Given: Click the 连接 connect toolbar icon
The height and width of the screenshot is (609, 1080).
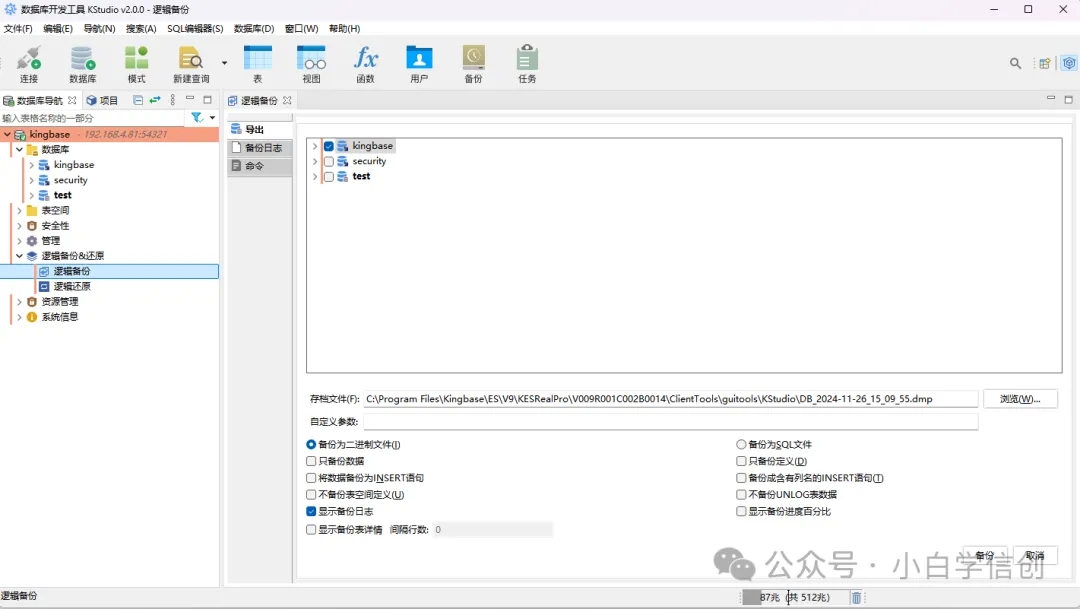Looking at the screenshot, I should click(29, 64).
